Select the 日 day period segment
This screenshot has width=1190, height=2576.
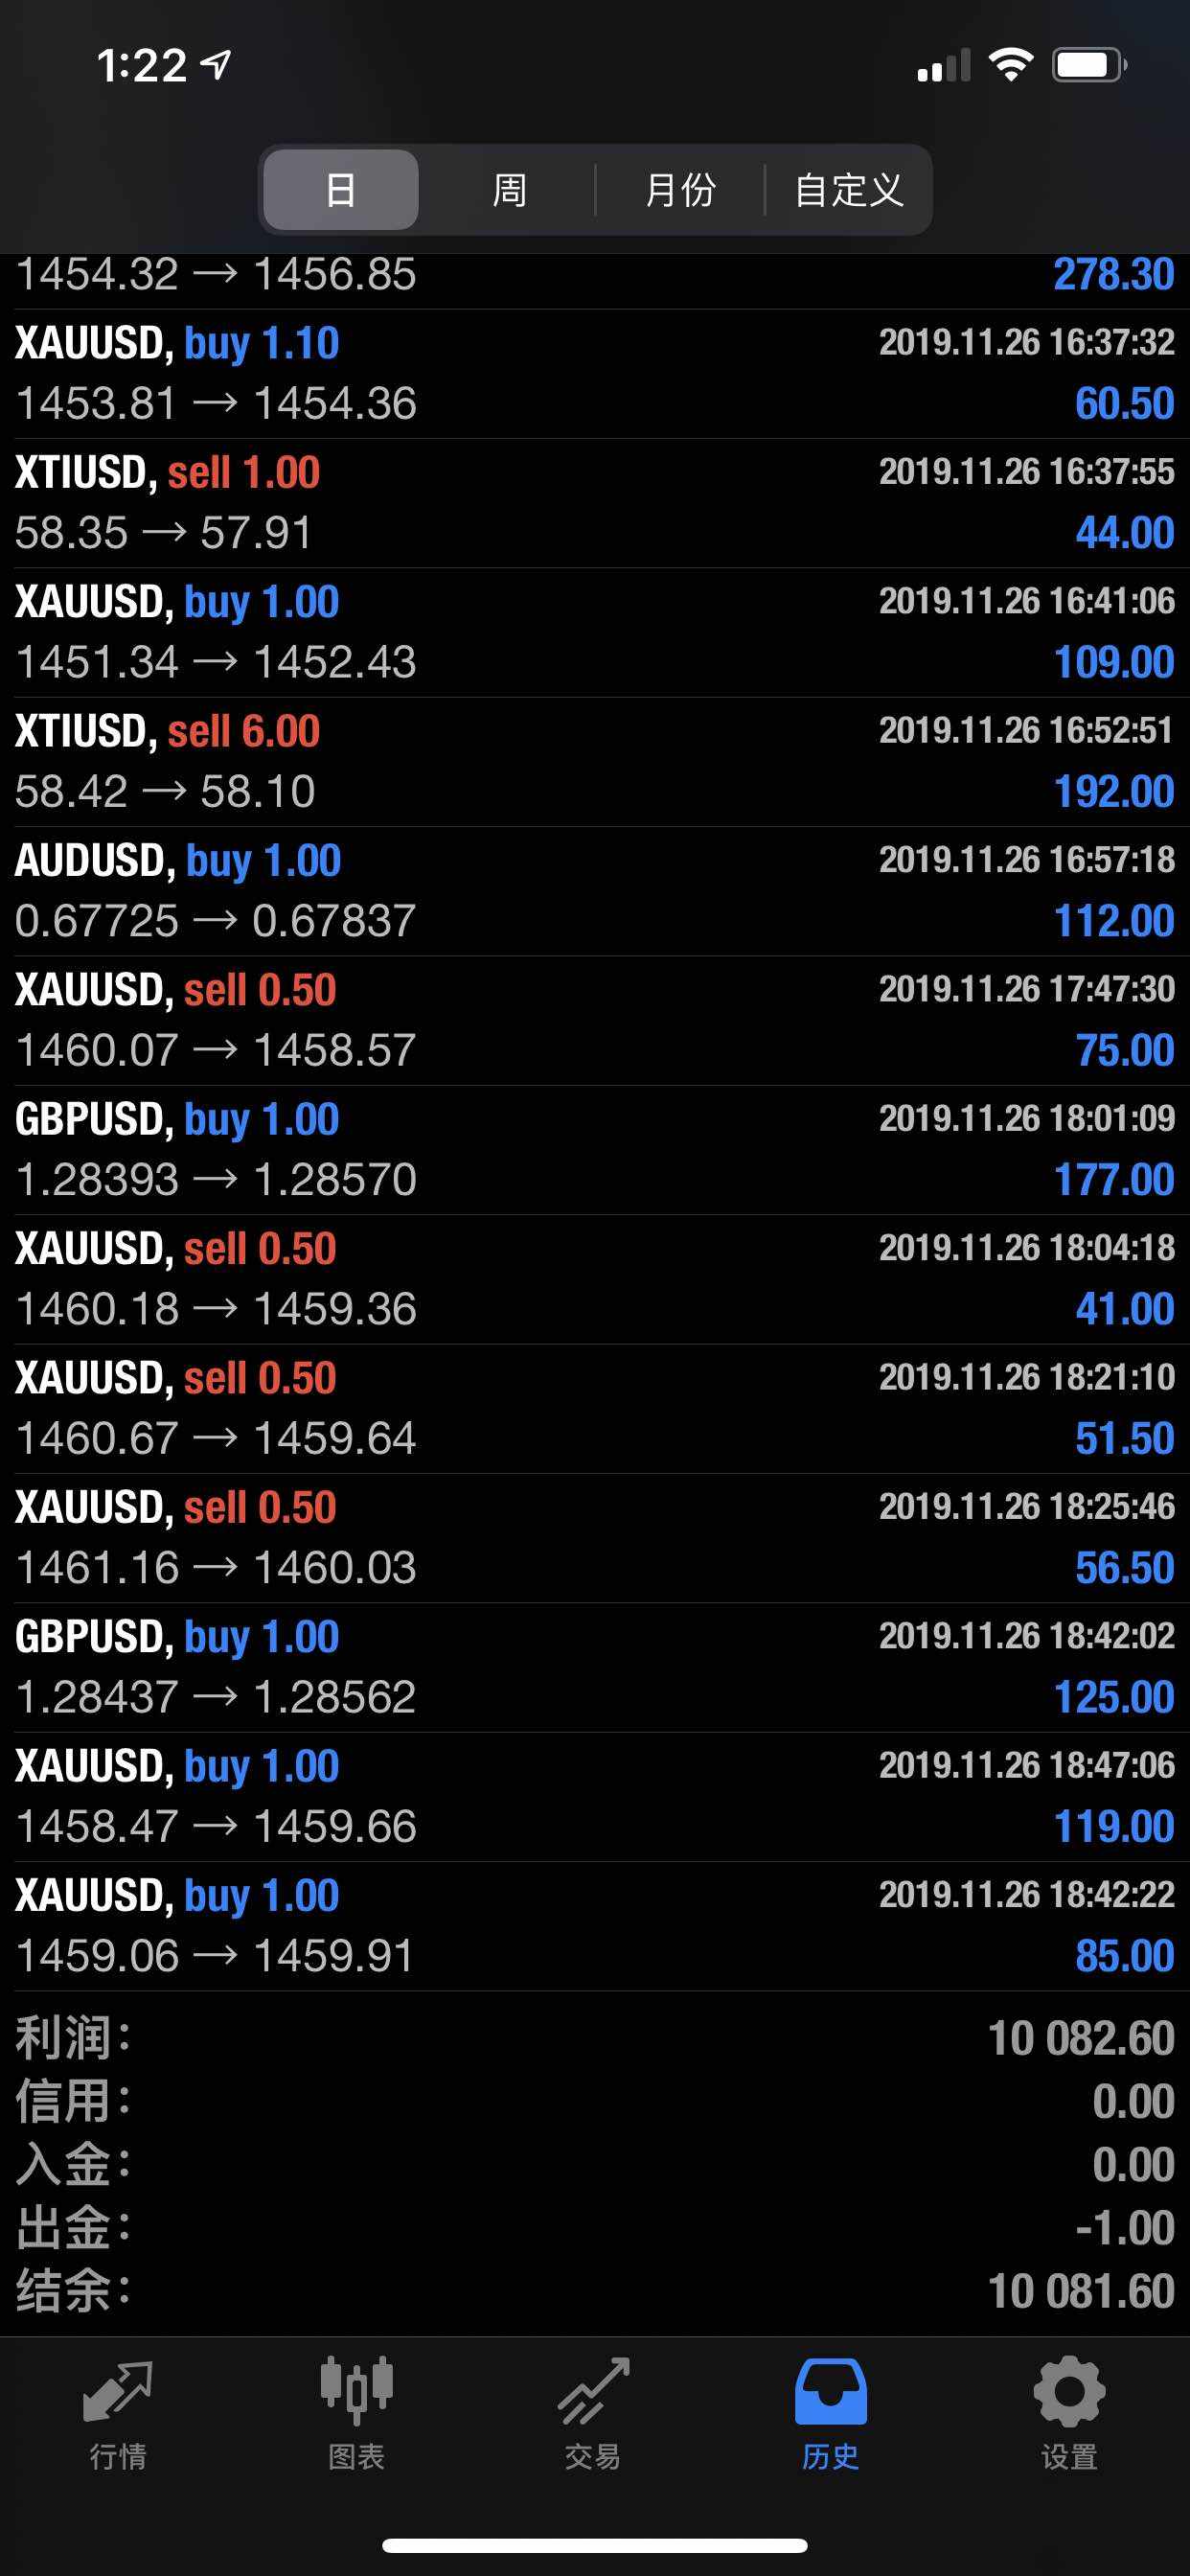click(340, 189)
